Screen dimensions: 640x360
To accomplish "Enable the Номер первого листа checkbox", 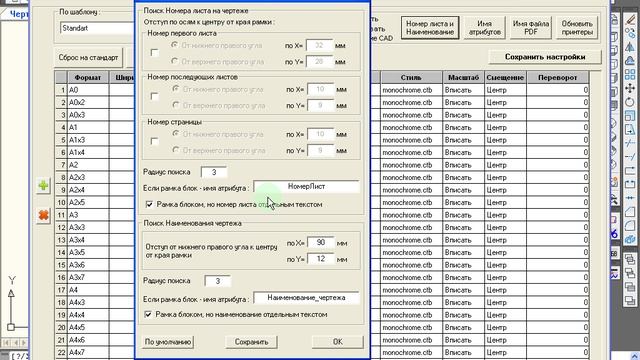I will click(x=154, y=53).
